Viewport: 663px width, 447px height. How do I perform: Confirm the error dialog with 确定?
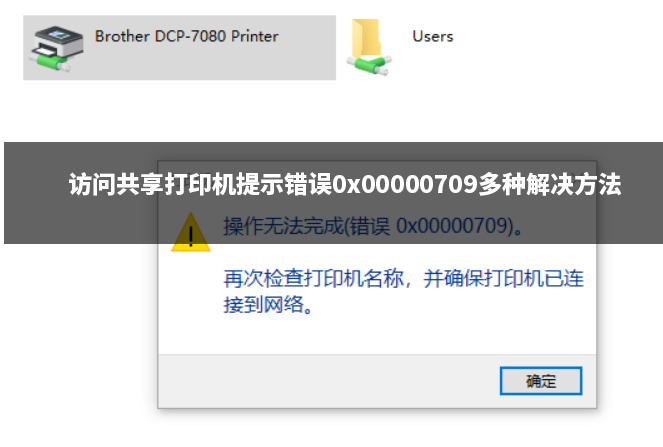pyautogui.click(x=541, y=381)
